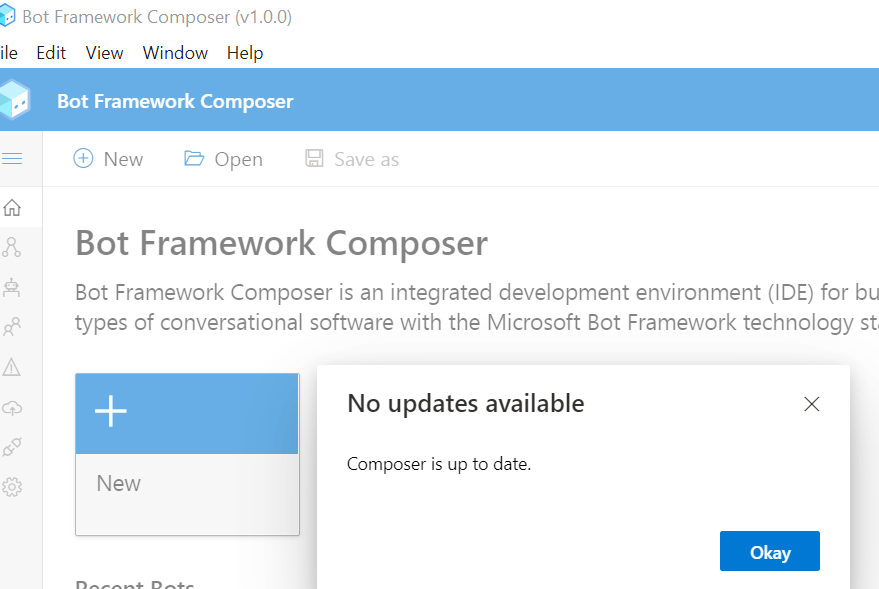Open the Edit menu
Image resolution: width=879 pixels, height=589 pixels.
point(51,53)
